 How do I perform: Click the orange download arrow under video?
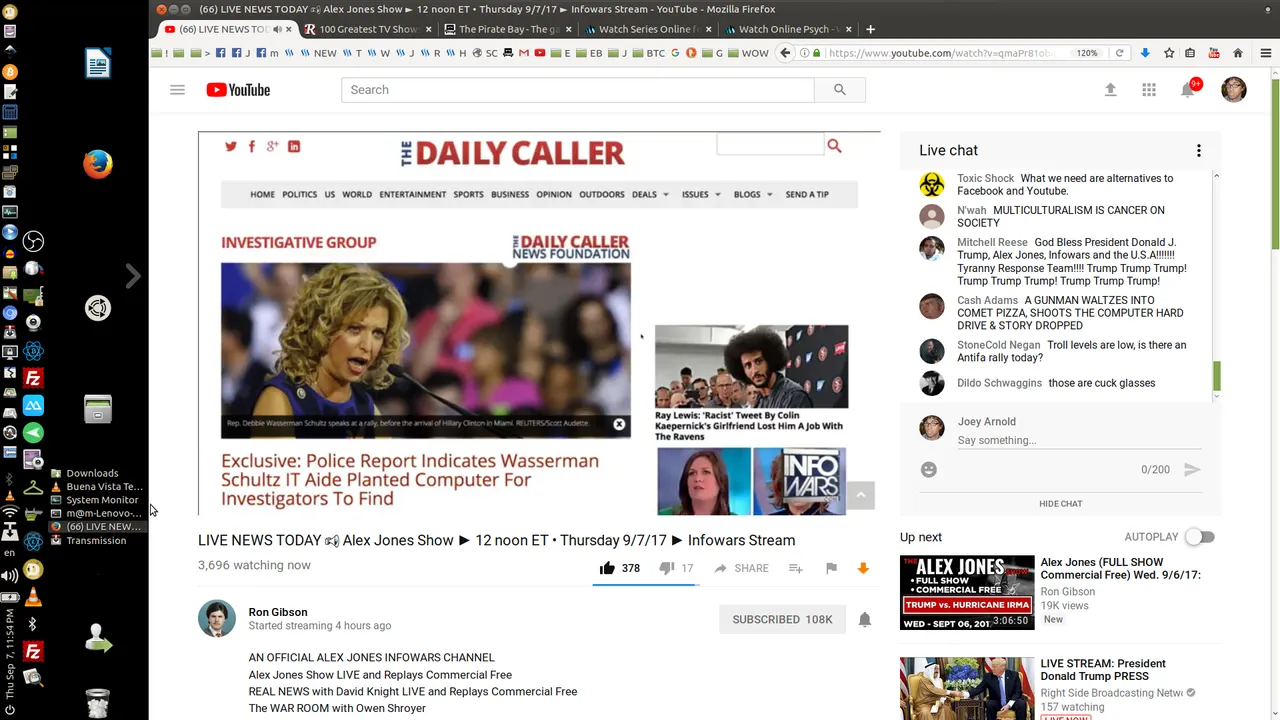pyautogui.click(x=863, y=568)
